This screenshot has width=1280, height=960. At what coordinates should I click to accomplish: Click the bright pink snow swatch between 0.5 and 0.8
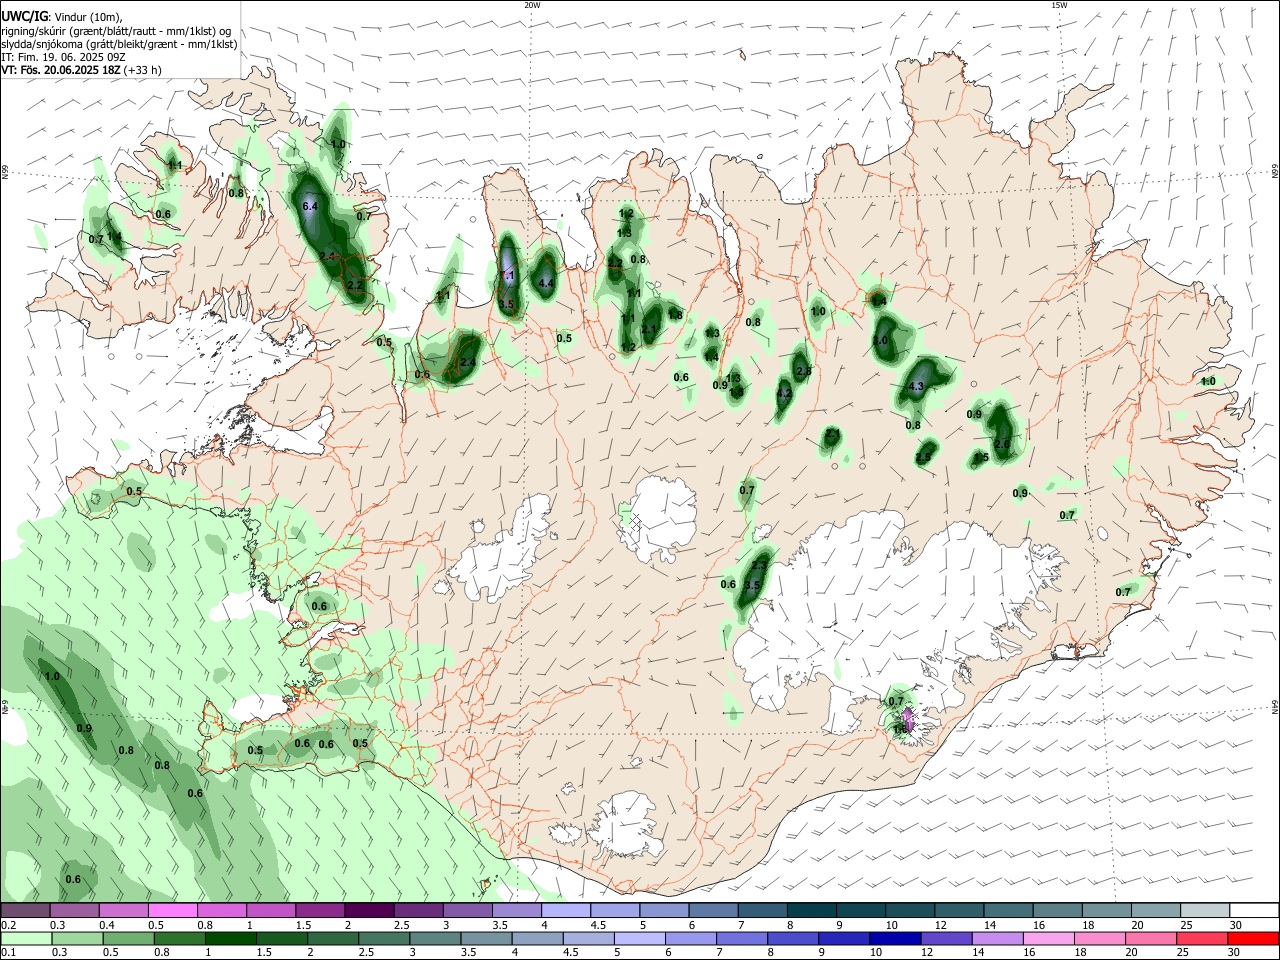pos(173,911)
